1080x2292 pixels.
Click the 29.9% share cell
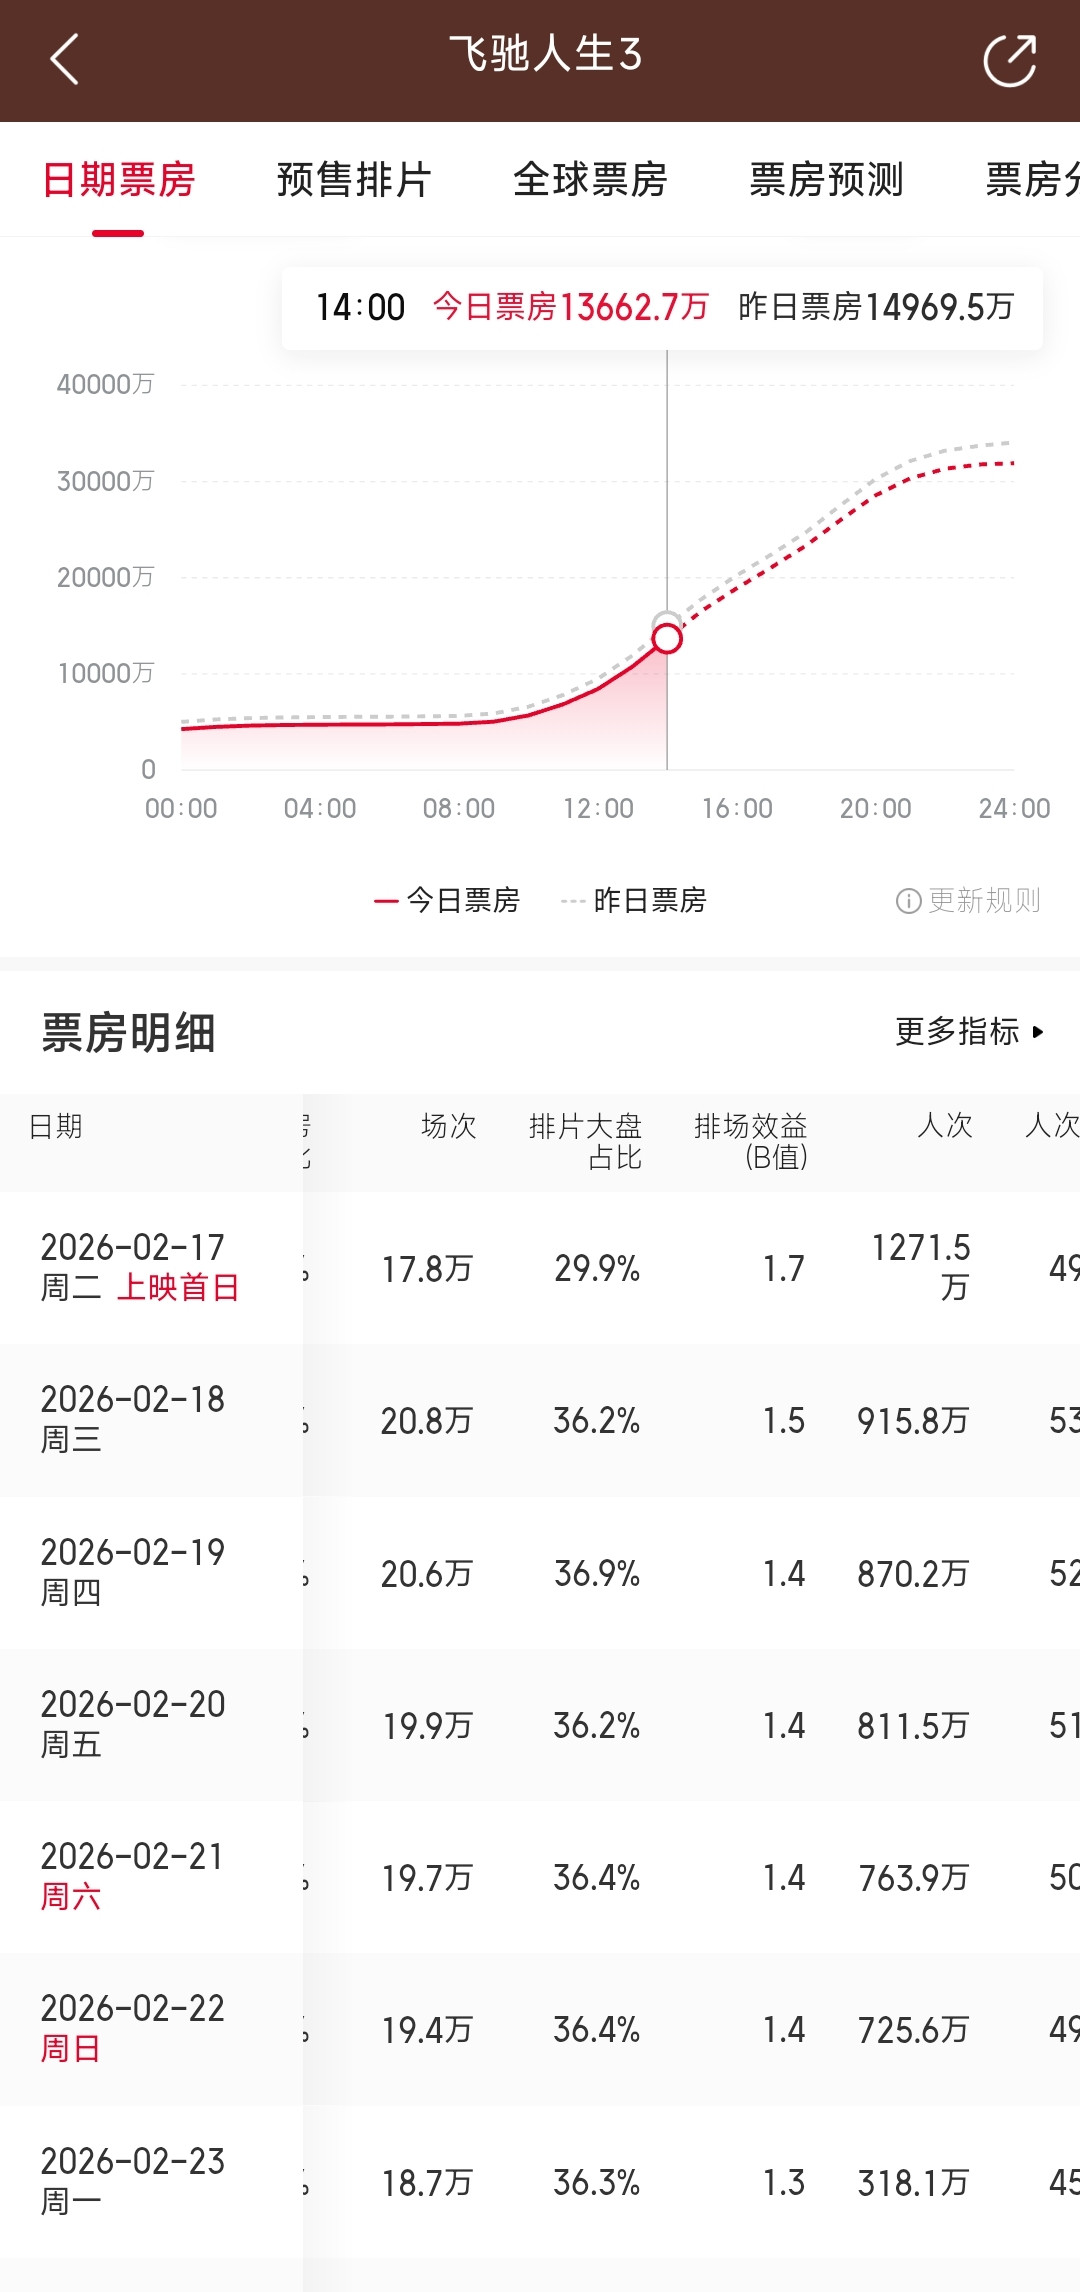597,1269
